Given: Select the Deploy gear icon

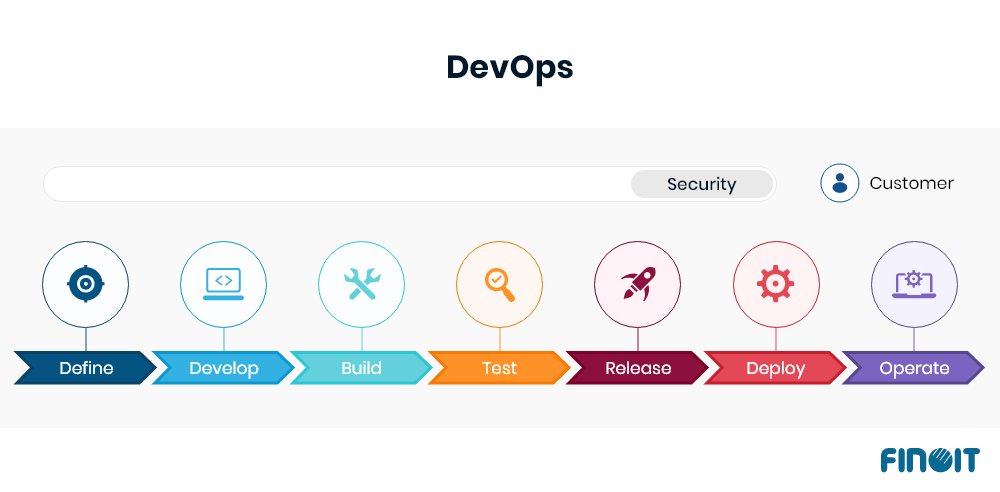Looking at the screenshot, I should tap(776, 284).
